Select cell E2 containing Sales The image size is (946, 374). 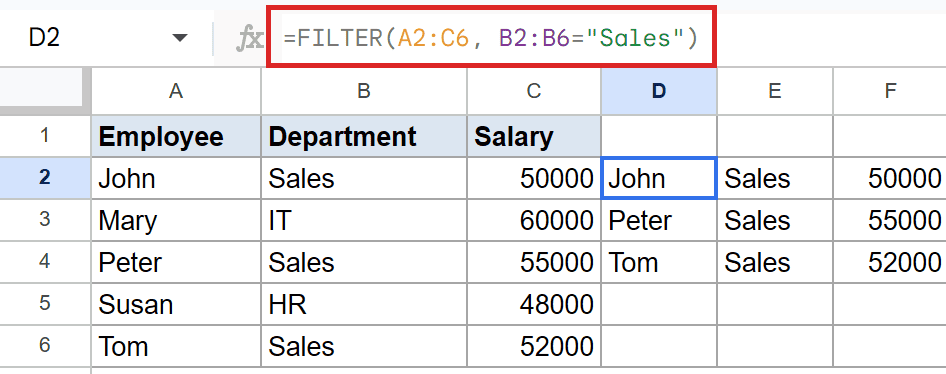coord(775,179)
